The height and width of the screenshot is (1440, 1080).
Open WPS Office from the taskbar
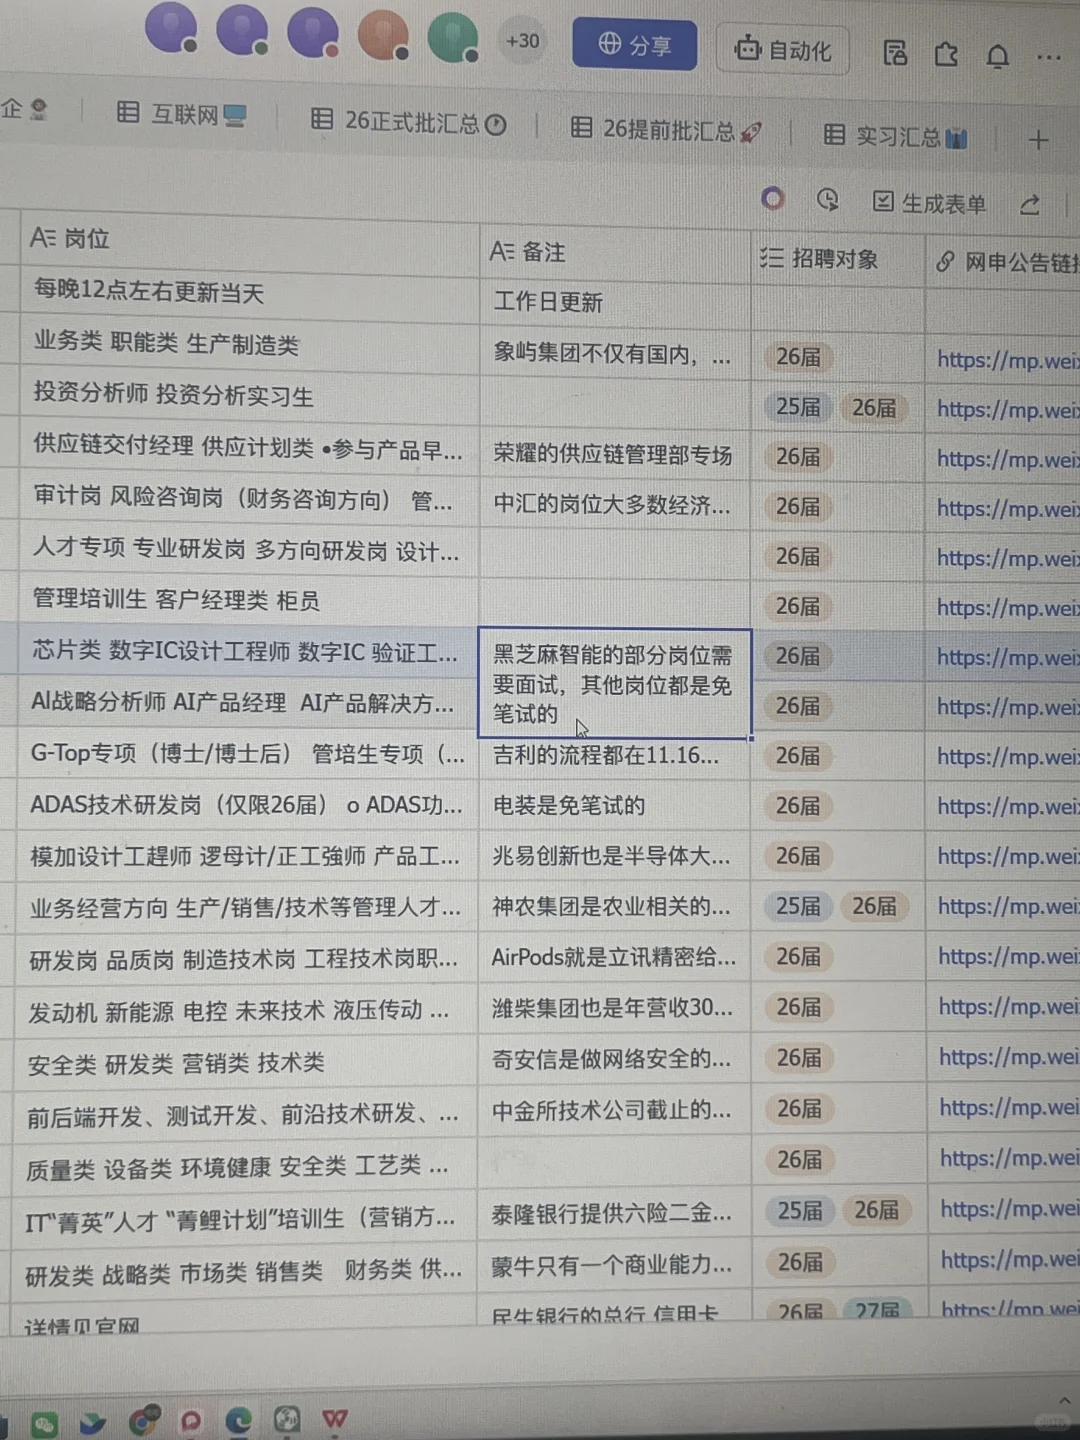point(335,1418)
